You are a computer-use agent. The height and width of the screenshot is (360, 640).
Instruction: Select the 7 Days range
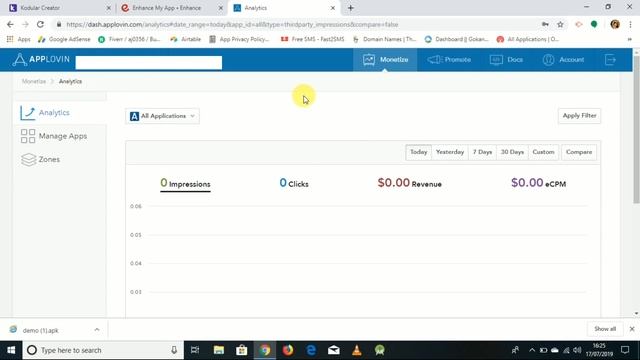[x=482, y=152]
